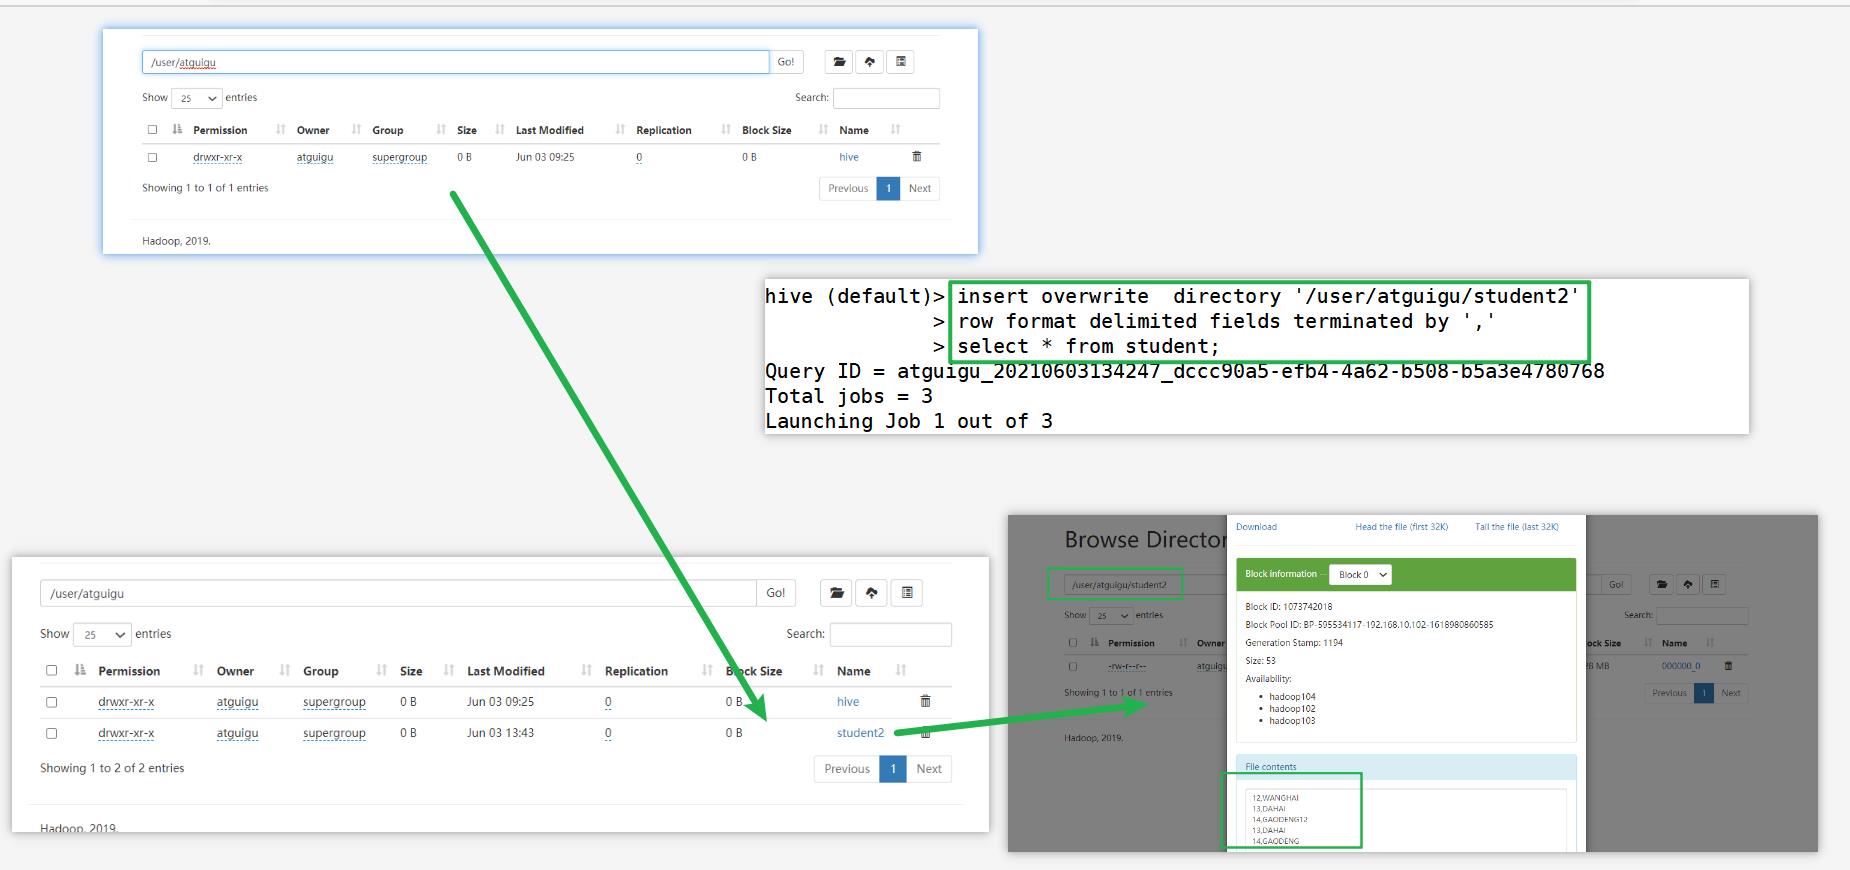The height and width of the screenshot is (870, 1850).
Task: Click sort arrows after Owner header in the two-entry listing
Action: click(285, 670)
